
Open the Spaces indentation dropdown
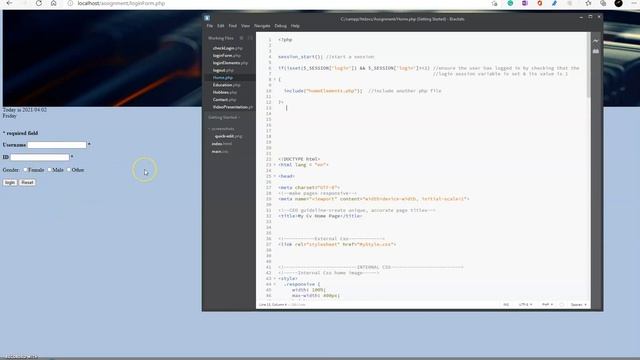point(578,304)
